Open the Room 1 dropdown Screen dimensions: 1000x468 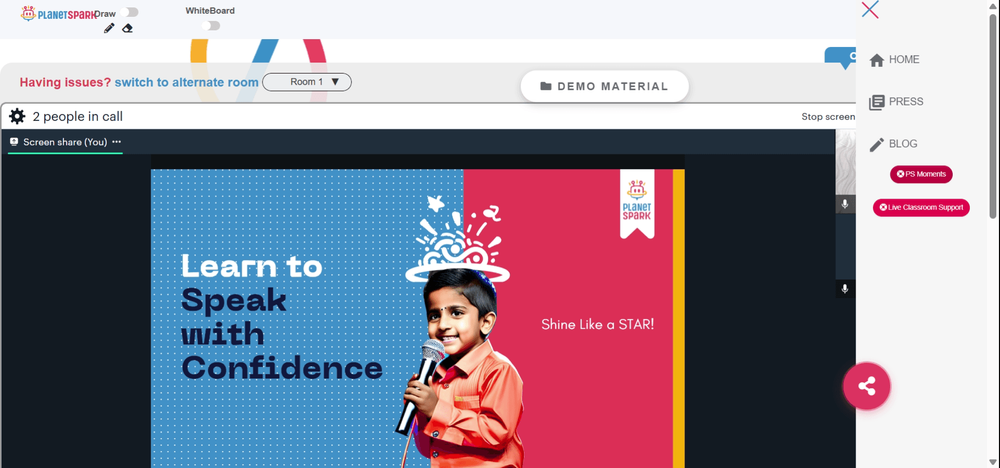point(307,82)
